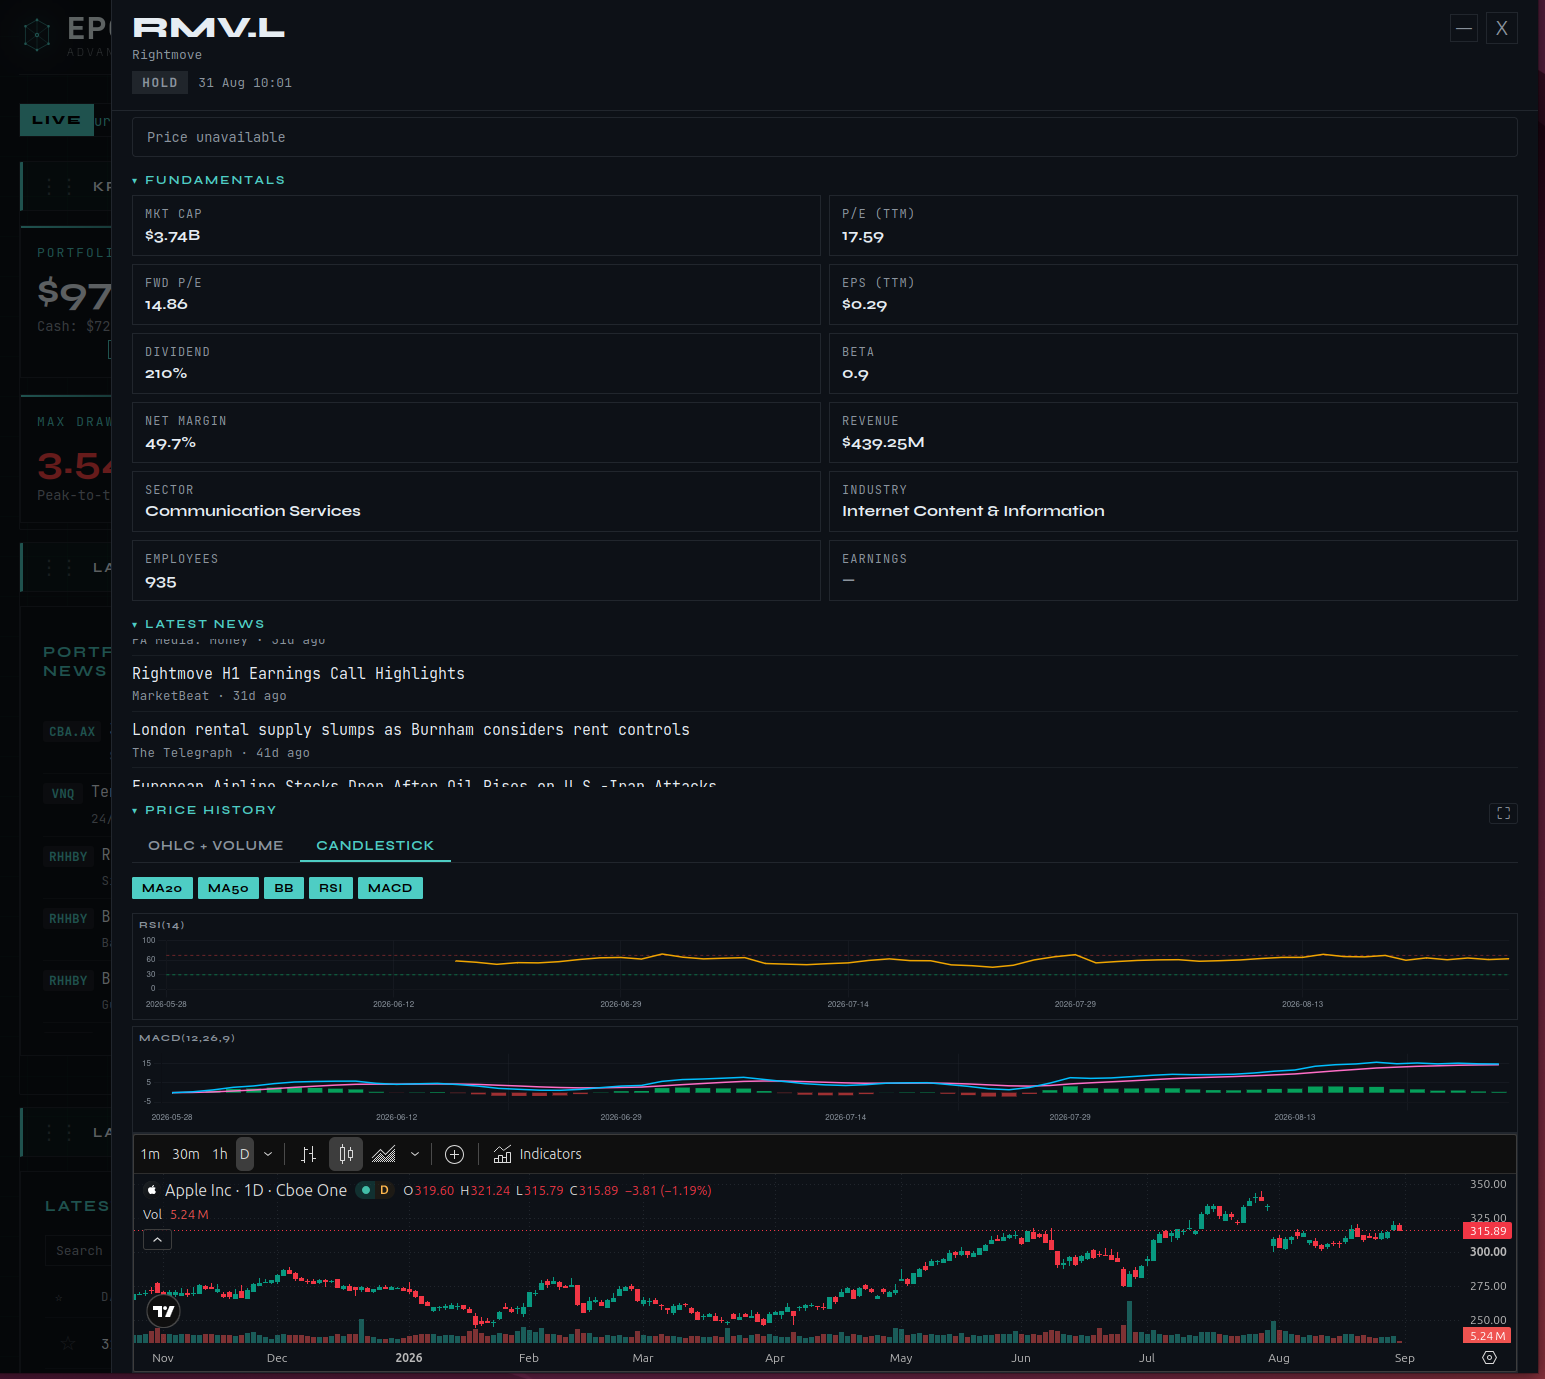Click the Apple logo in chart legend
Image resolution: width=1545 pixels, height=1379 pixels.
tap(152, 1190)
